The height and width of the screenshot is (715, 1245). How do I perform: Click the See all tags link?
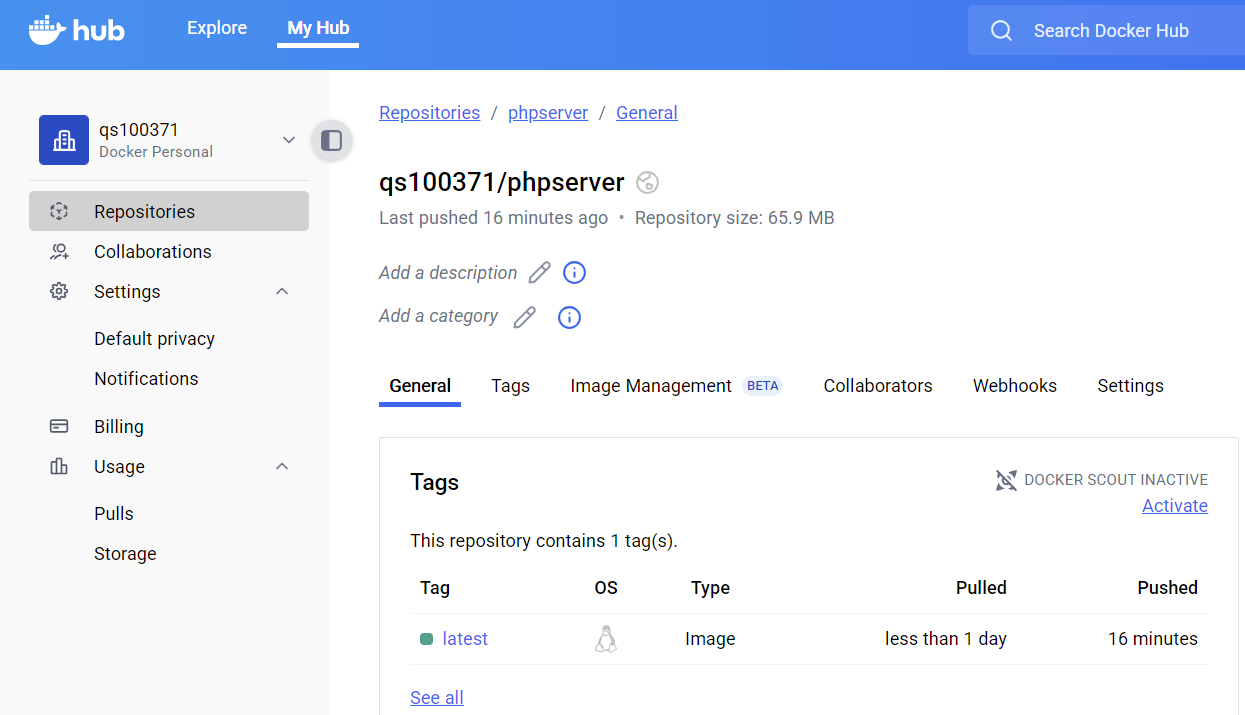click(437, 698)
